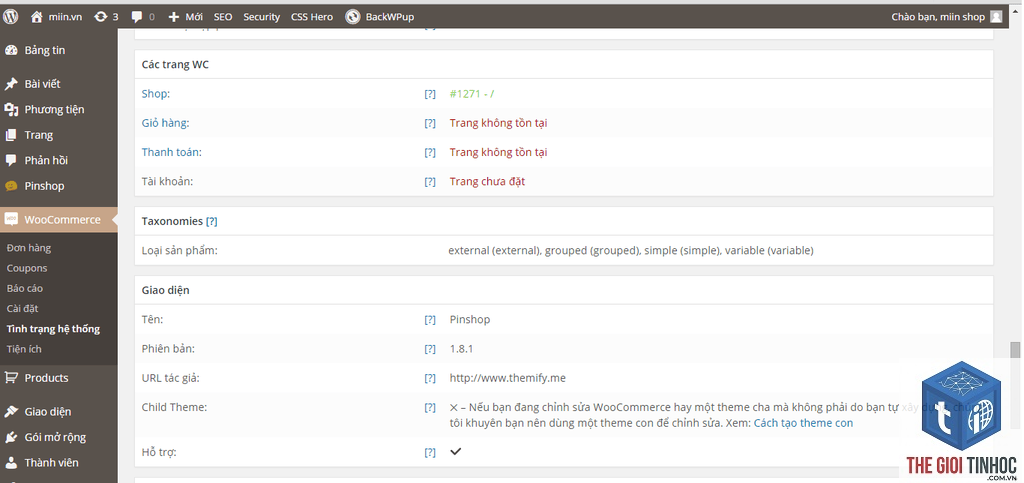Viewport: 1024px width, 483px height.
Task: Open the SEO admin bar menu
Action: [223, 17]
